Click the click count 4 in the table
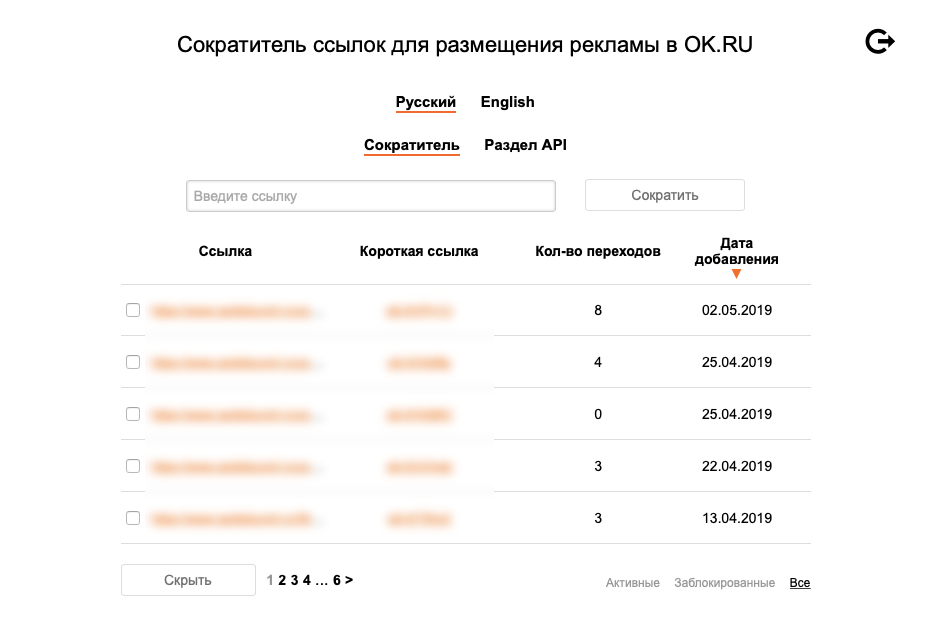931x632 pixels. [598, 362]
